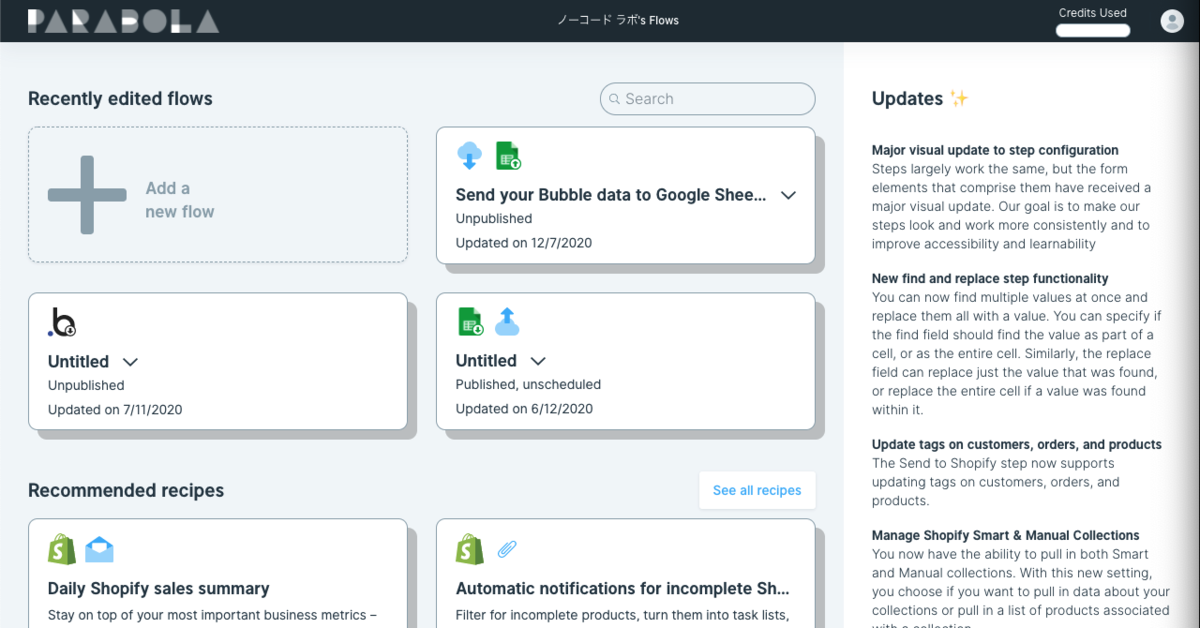Click the Flows title in the top bar
The width and height of the screenshot is (1200, 628).
tap(618, 20)
